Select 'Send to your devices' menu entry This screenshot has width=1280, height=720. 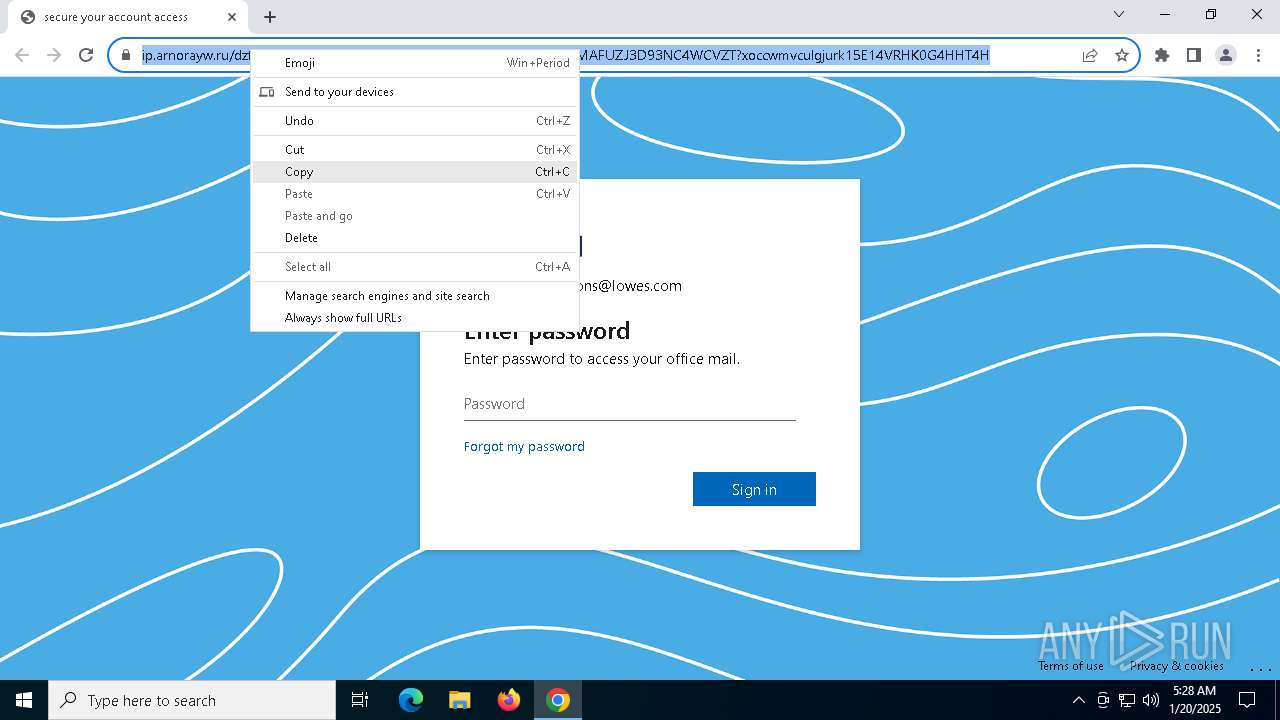coord(415,92)
